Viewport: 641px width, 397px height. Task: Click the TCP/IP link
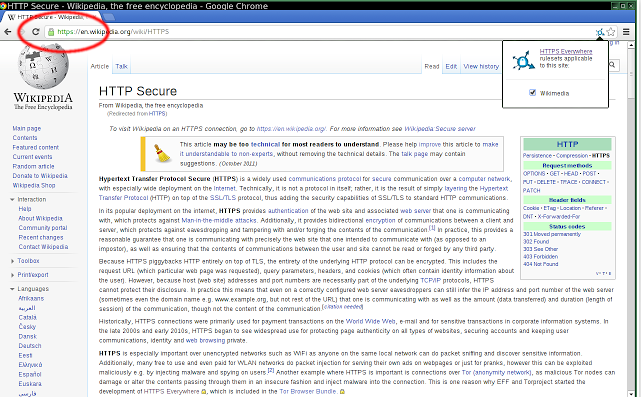click(x=430, y=280)
